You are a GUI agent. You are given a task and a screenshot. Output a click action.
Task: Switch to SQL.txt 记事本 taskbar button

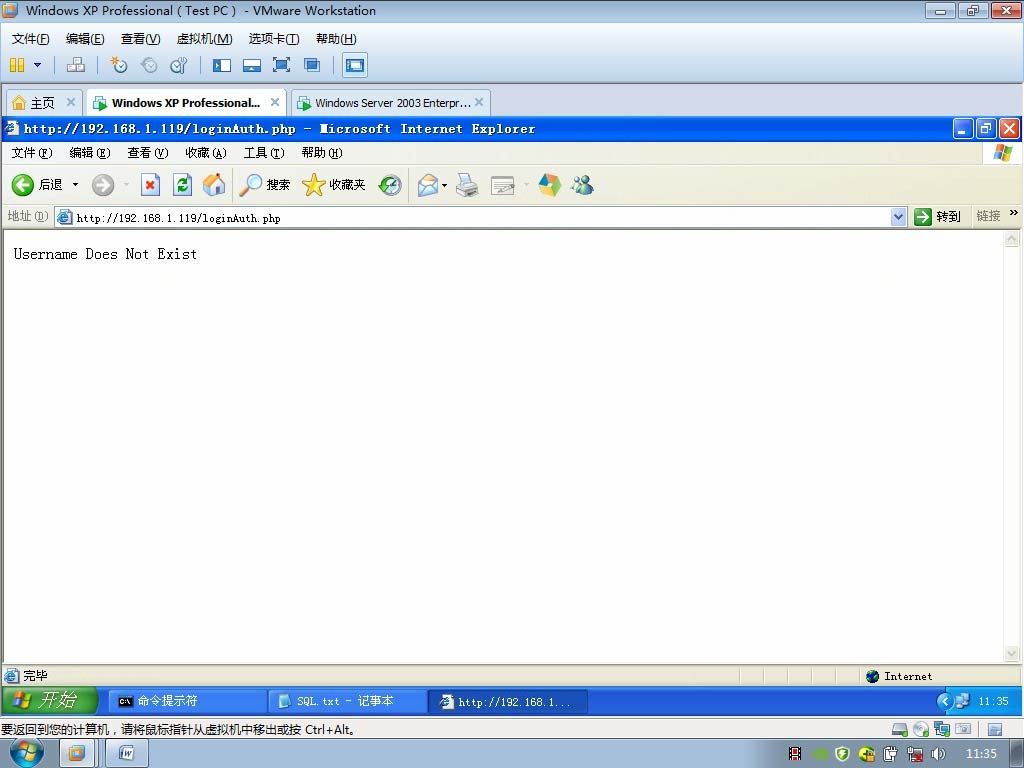click(x=347, y=701)
